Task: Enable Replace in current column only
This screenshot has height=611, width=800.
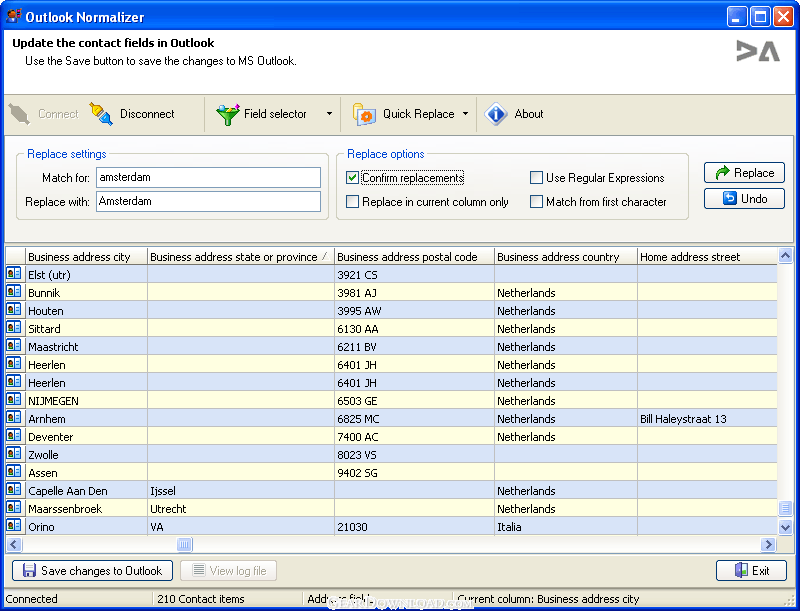Action: coord(352,201)
